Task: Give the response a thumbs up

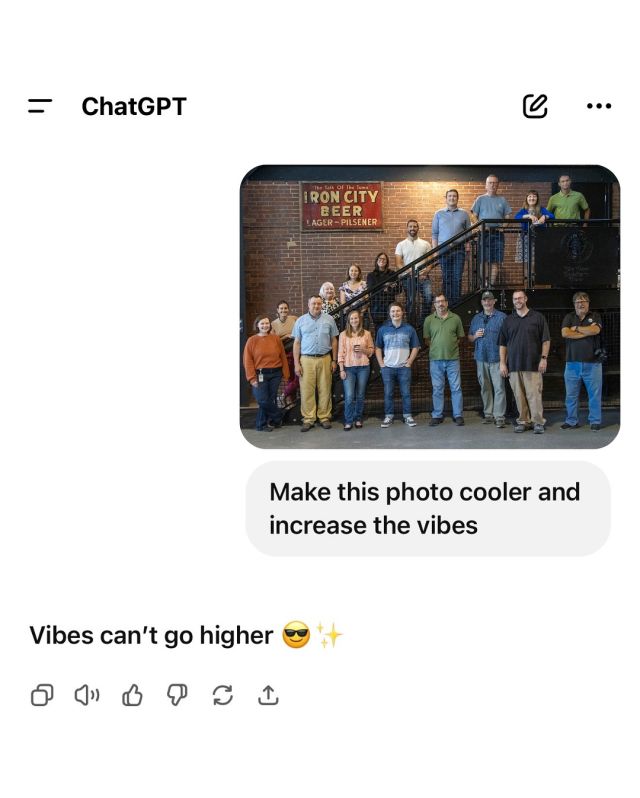Action: coord(132,695)
